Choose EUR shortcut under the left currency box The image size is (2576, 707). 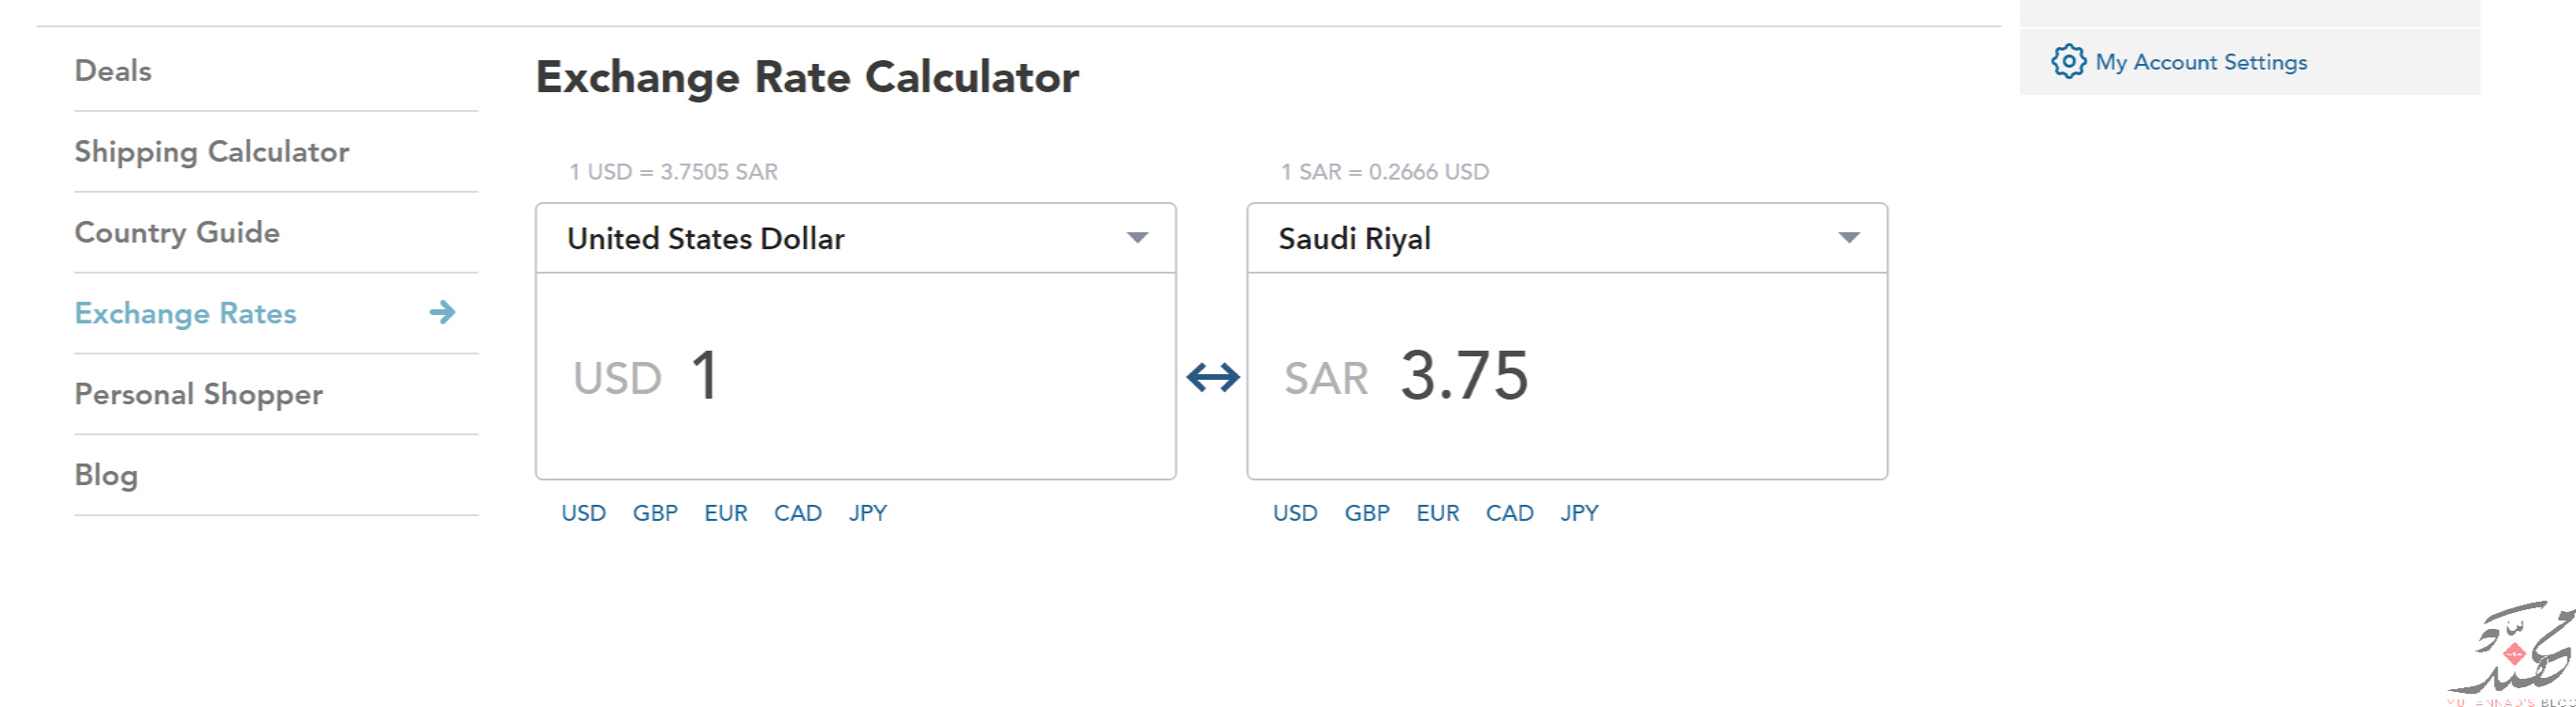pos(726,513)
